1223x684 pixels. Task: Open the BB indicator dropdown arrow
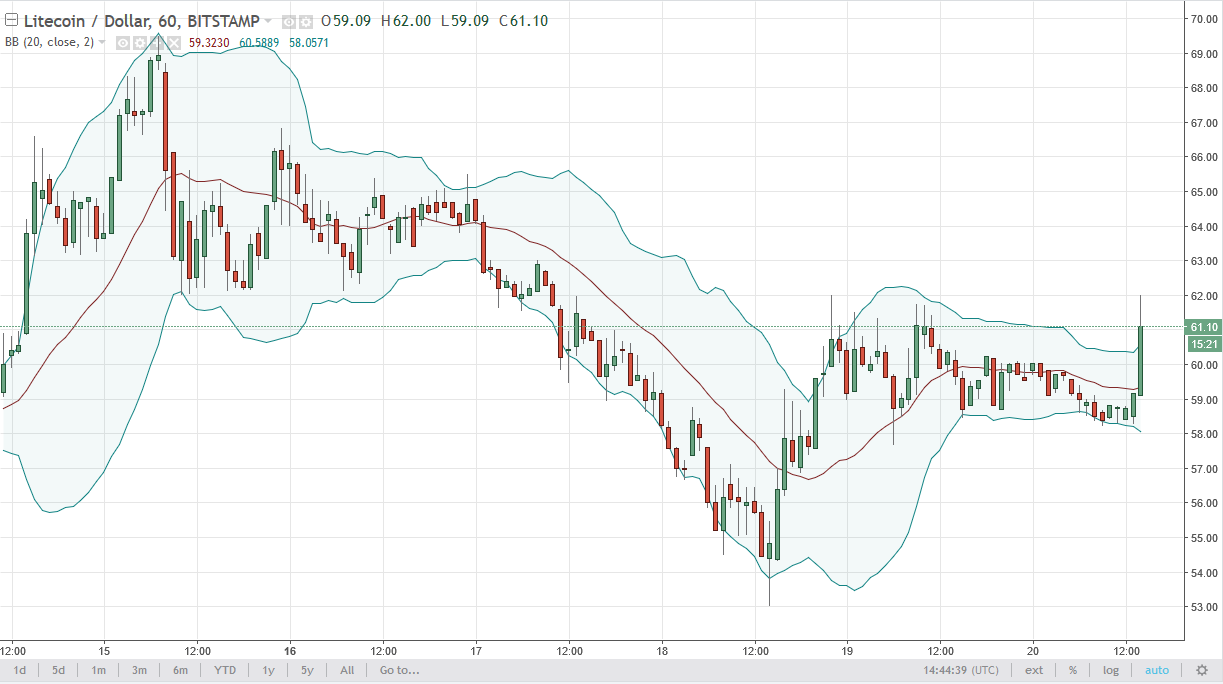[102, 43]
